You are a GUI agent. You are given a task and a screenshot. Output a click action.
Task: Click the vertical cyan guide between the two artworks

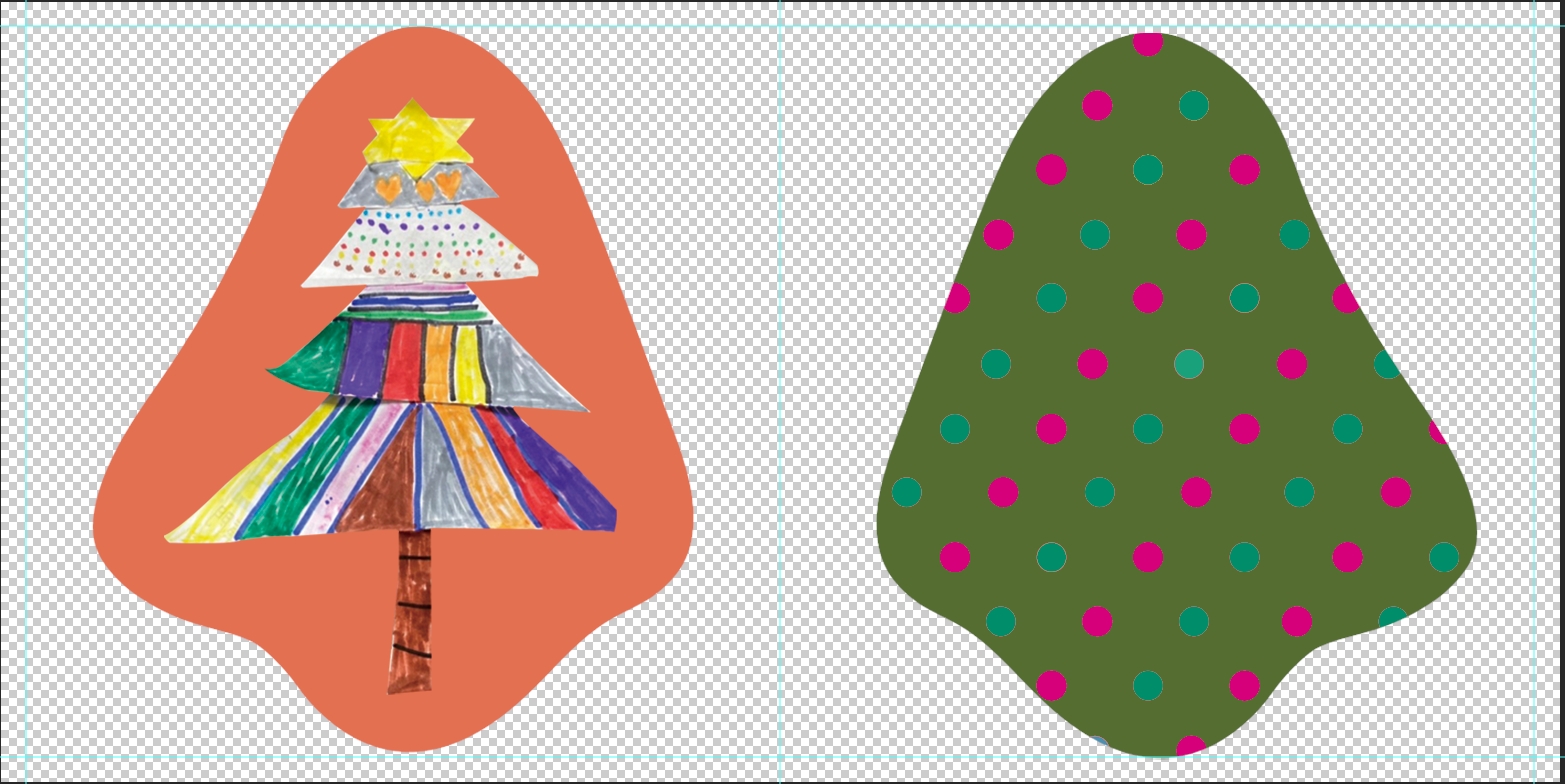click(x=779, y=400)
